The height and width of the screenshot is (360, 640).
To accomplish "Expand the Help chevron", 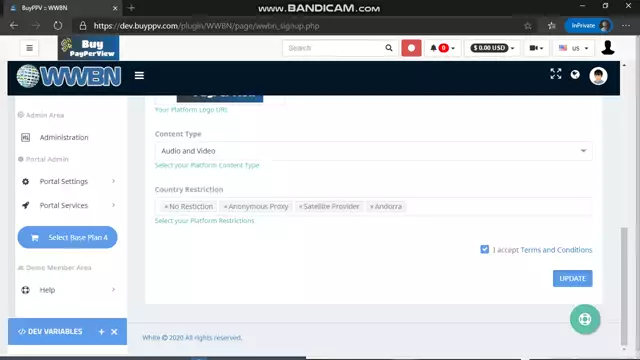I will coord(113,289).
